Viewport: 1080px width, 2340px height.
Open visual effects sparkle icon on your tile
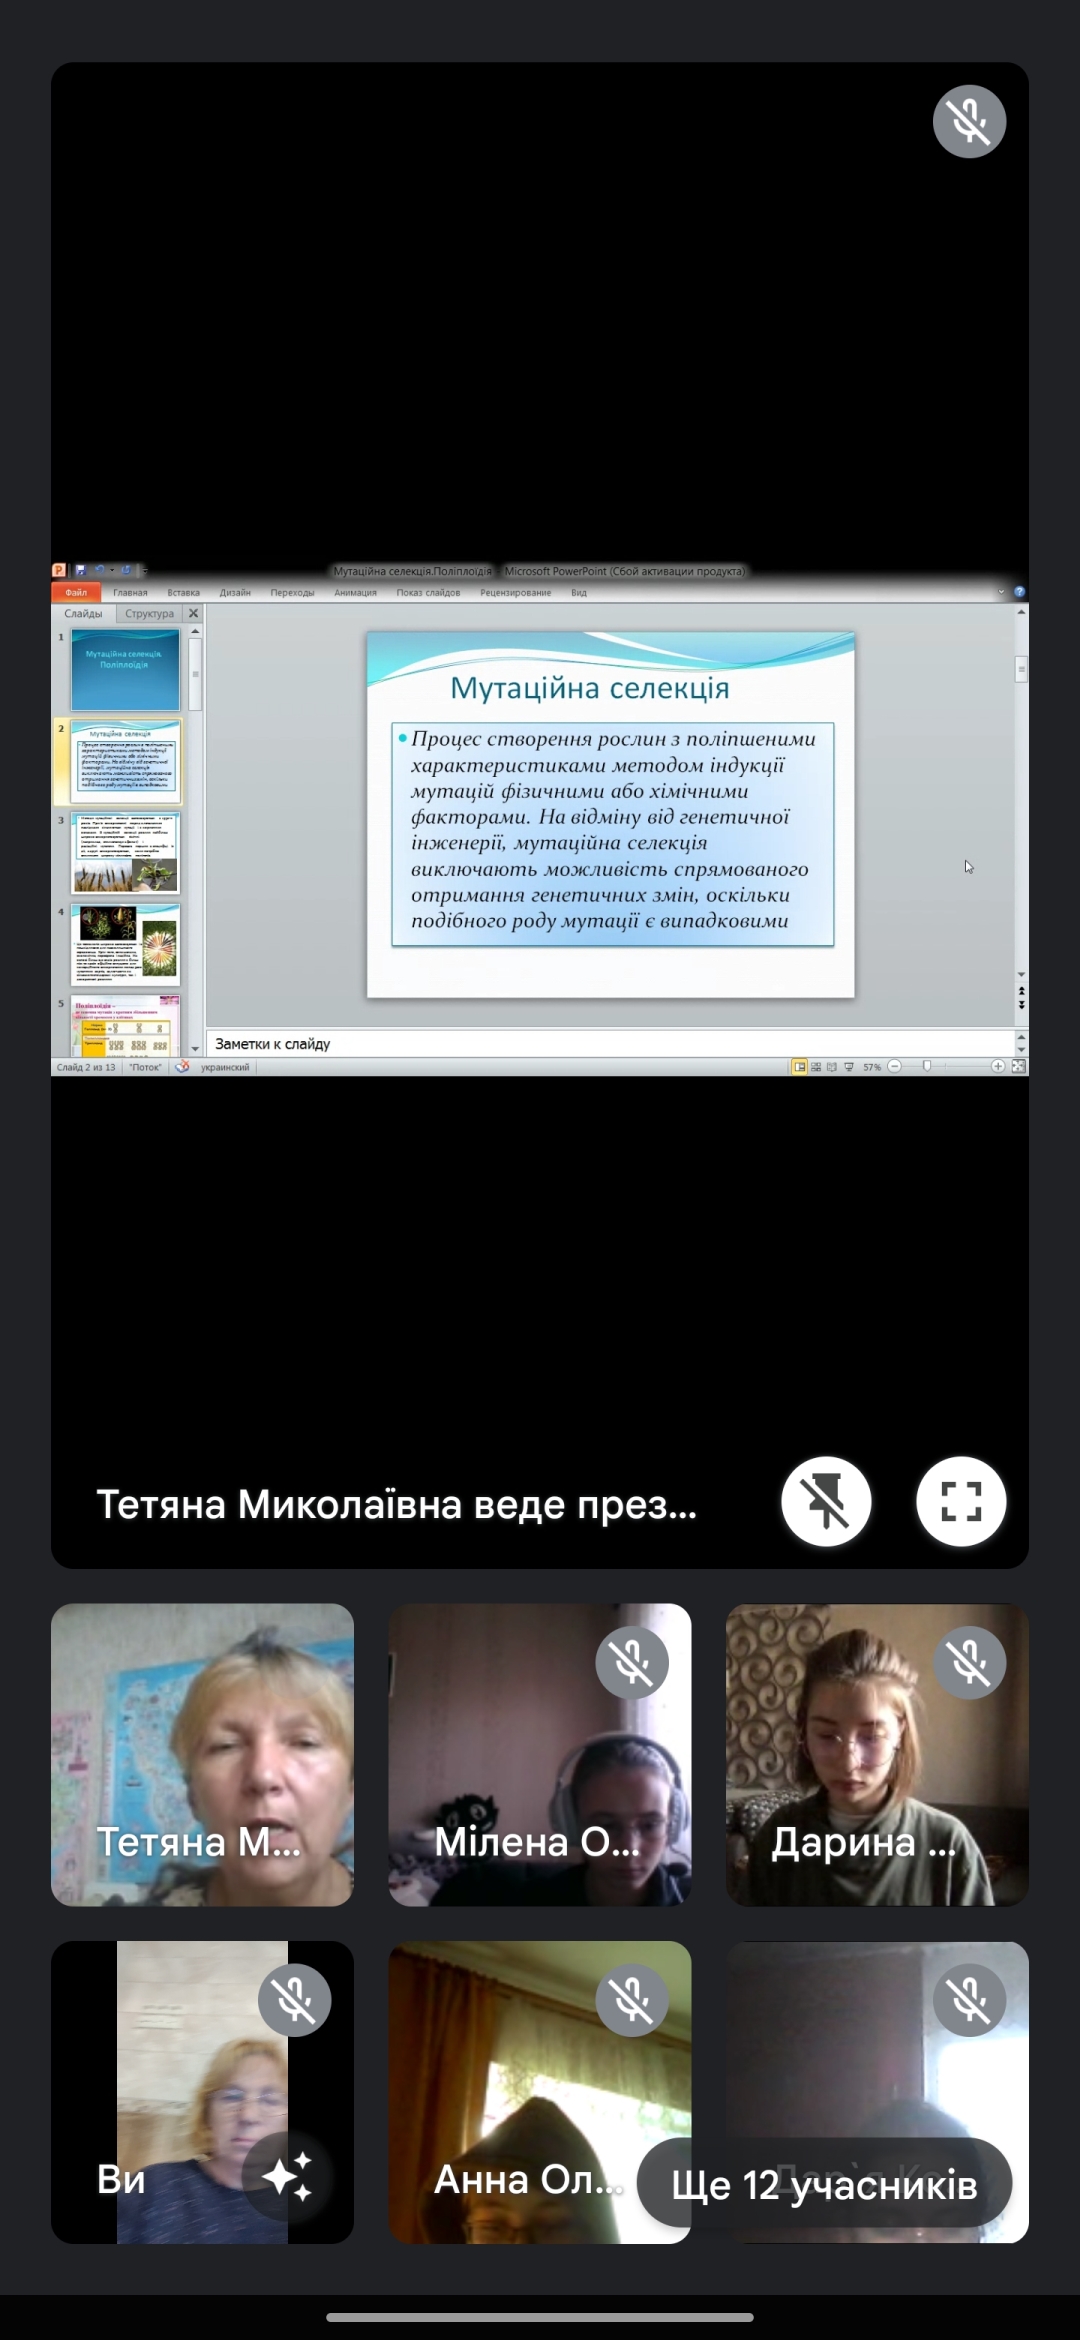click(287, 2177)
